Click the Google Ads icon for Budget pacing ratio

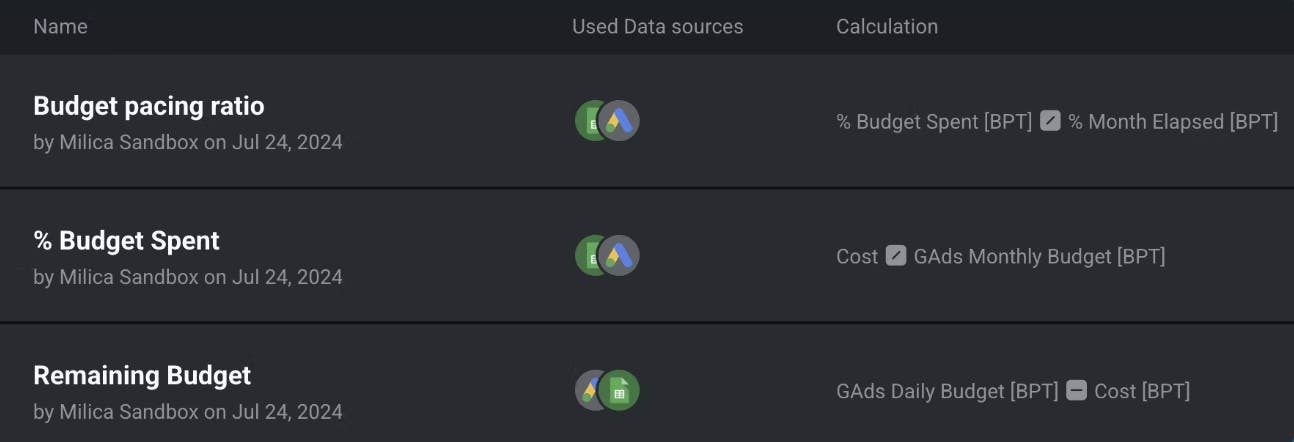point(621,121)
